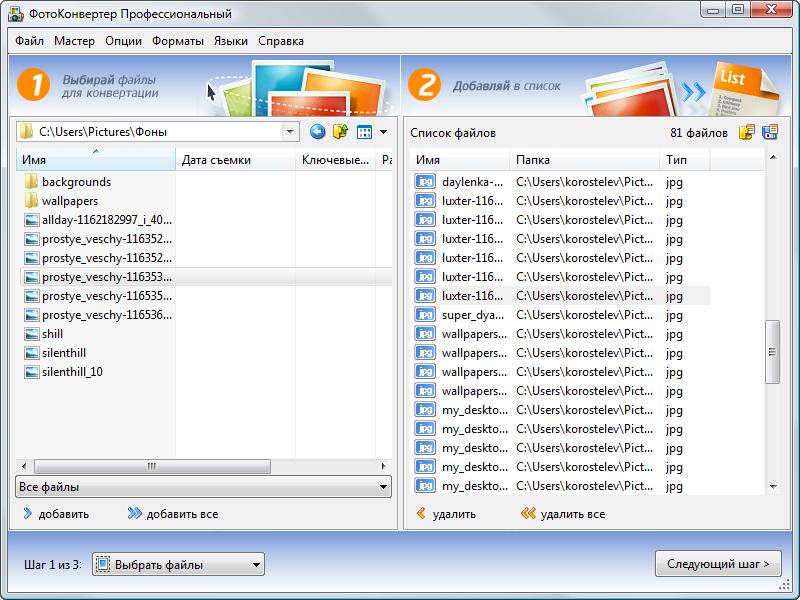Open the Форматы menu

pyautogui.click(x=178, y=41)
